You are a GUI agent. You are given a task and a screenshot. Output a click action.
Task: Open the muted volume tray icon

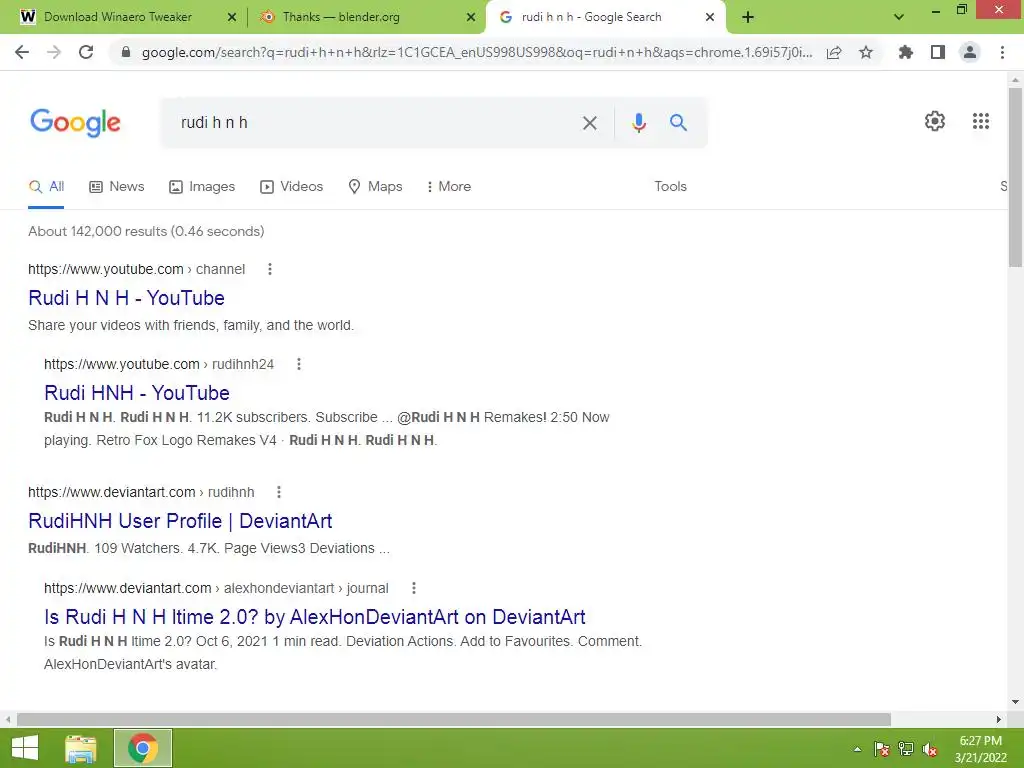click(930, 749)
